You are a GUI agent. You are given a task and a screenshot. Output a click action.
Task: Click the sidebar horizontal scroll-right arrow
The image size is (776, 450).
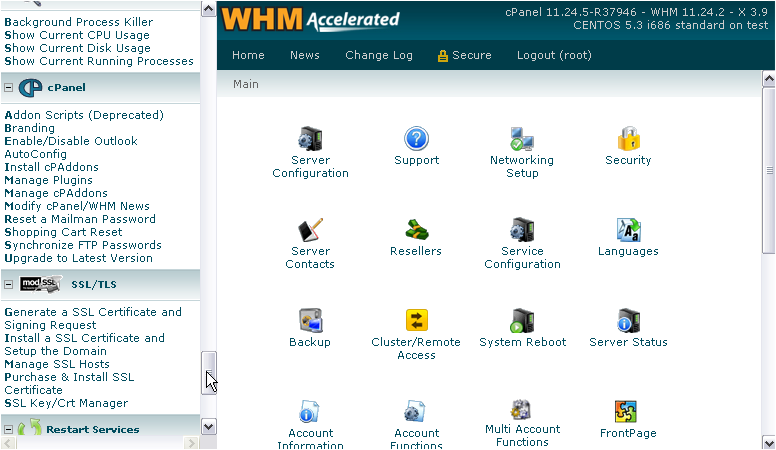pos(191,443)
